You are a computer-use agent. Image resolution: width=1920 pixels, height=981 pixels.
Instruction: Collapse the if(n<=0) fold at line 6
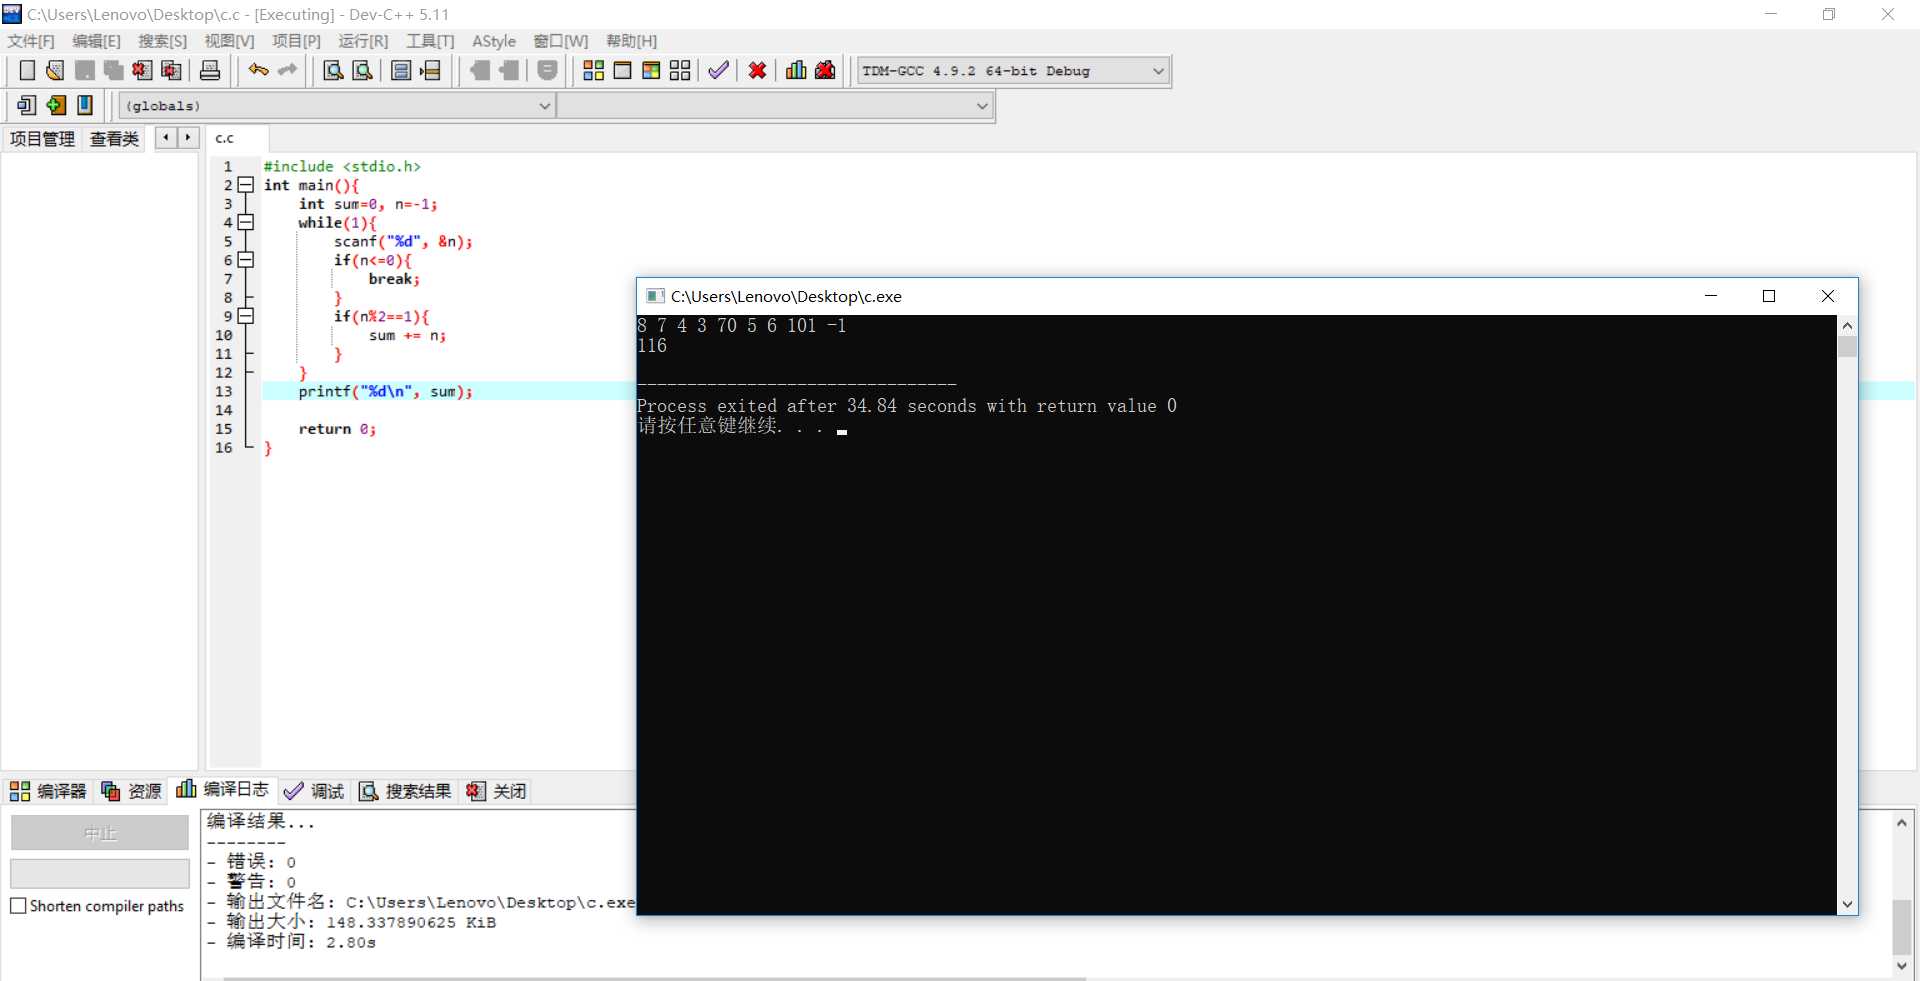[x=245, y=260]
